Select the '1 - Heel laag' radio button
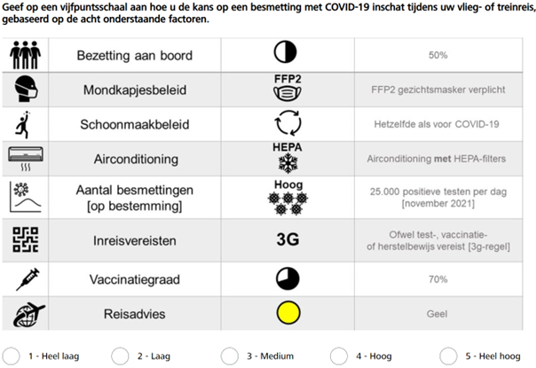536x368 pixels. point(11,356)
